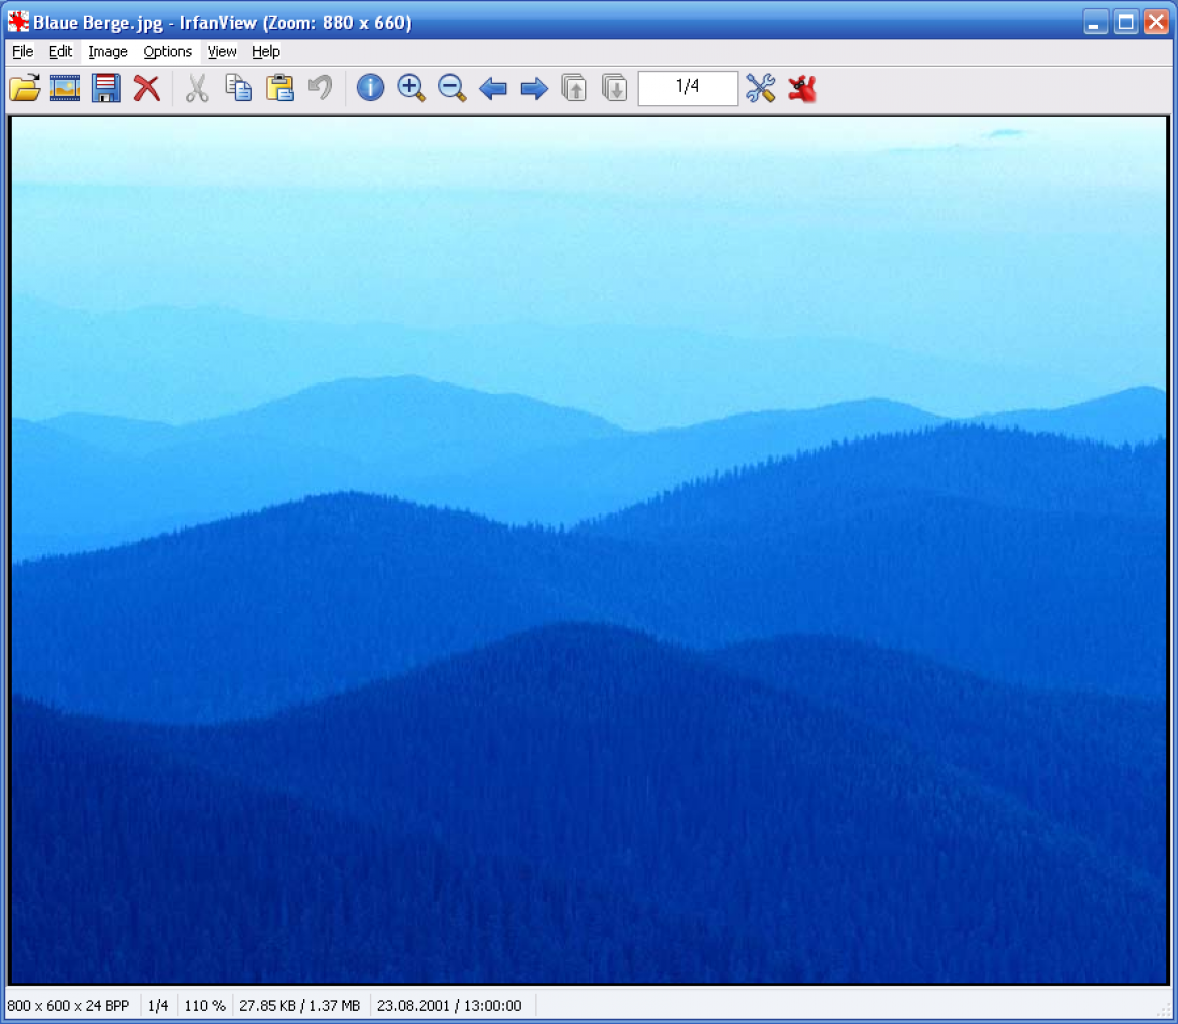
Task: Click status bar text '800 x 600 x 24 BPP'
Action: pos(68,1005)
